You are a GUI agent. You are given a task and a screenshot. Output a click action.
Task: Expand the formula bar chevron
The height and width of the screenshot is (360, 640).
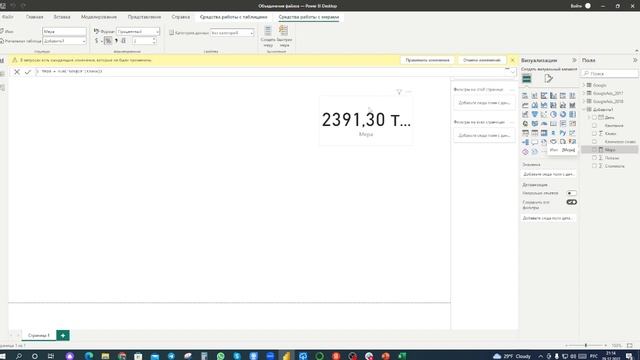point(513,72)
